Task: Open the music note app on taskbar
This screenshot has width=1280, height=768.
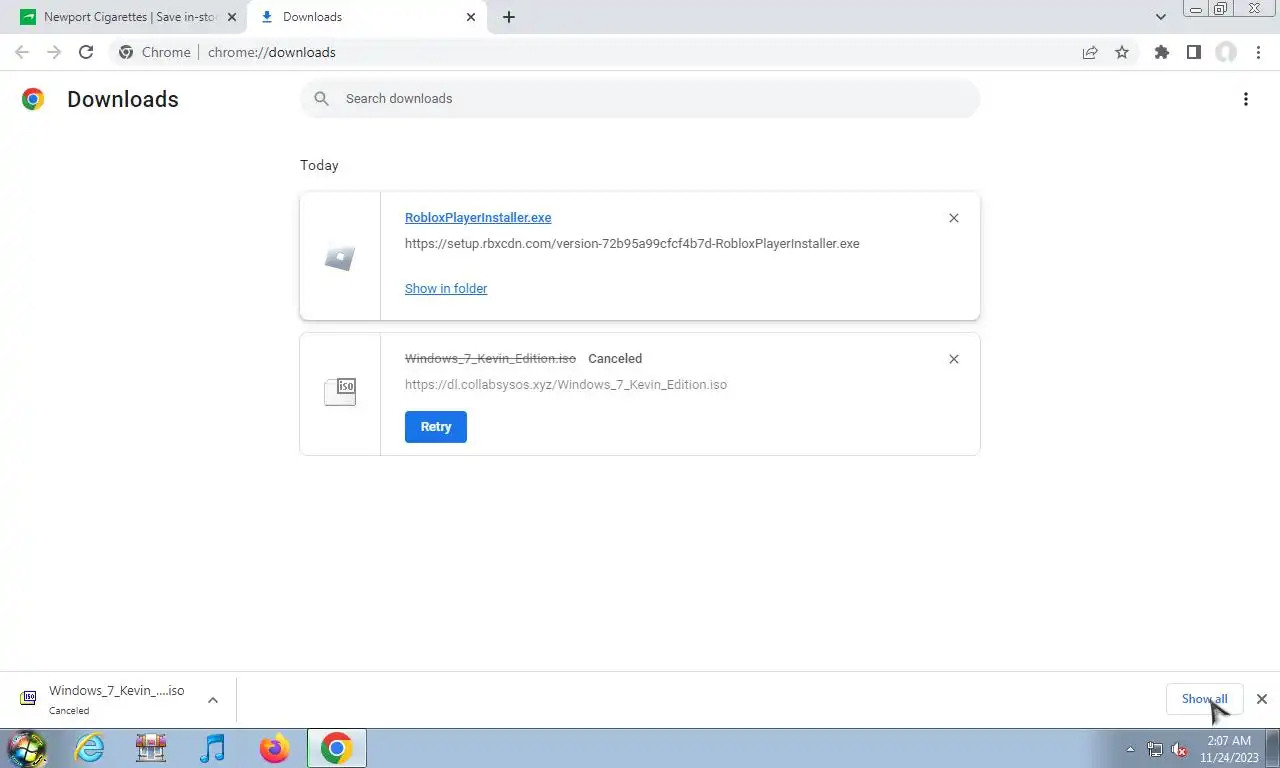Action: pos(212,748)
